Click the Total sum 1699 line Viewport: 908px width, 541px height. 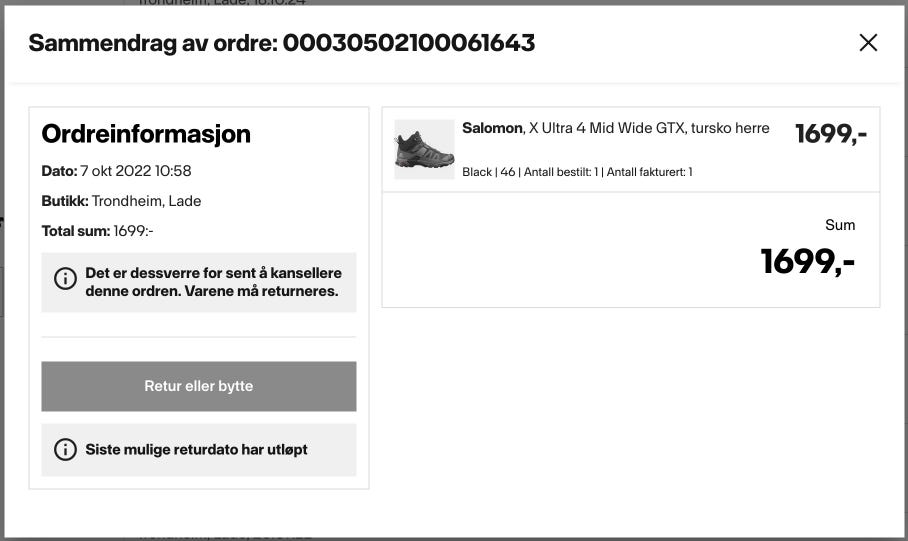tap(97, 231)
